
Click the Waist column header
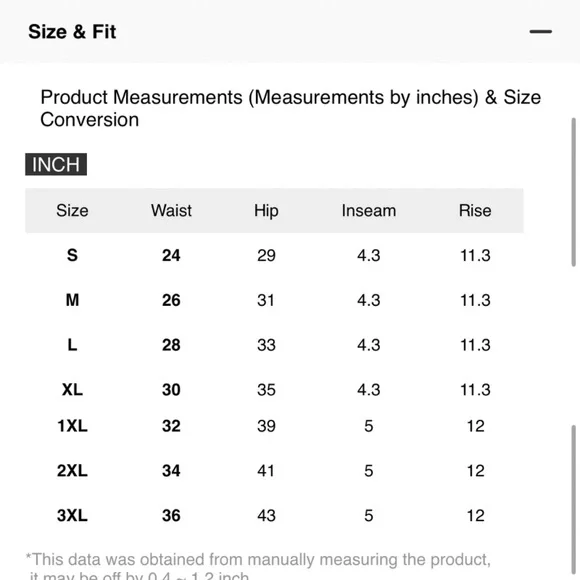[171, 210]
